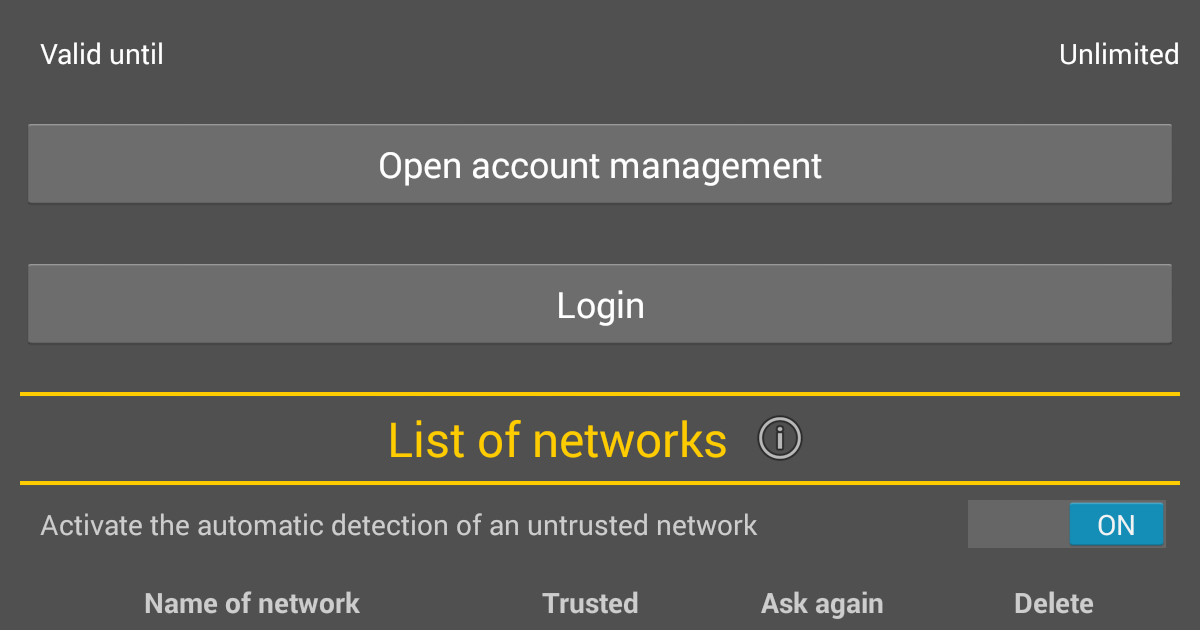Click the Open account management button
Image resolution: width=1200 pixels, height=630 pixels.
click(600, 164)
